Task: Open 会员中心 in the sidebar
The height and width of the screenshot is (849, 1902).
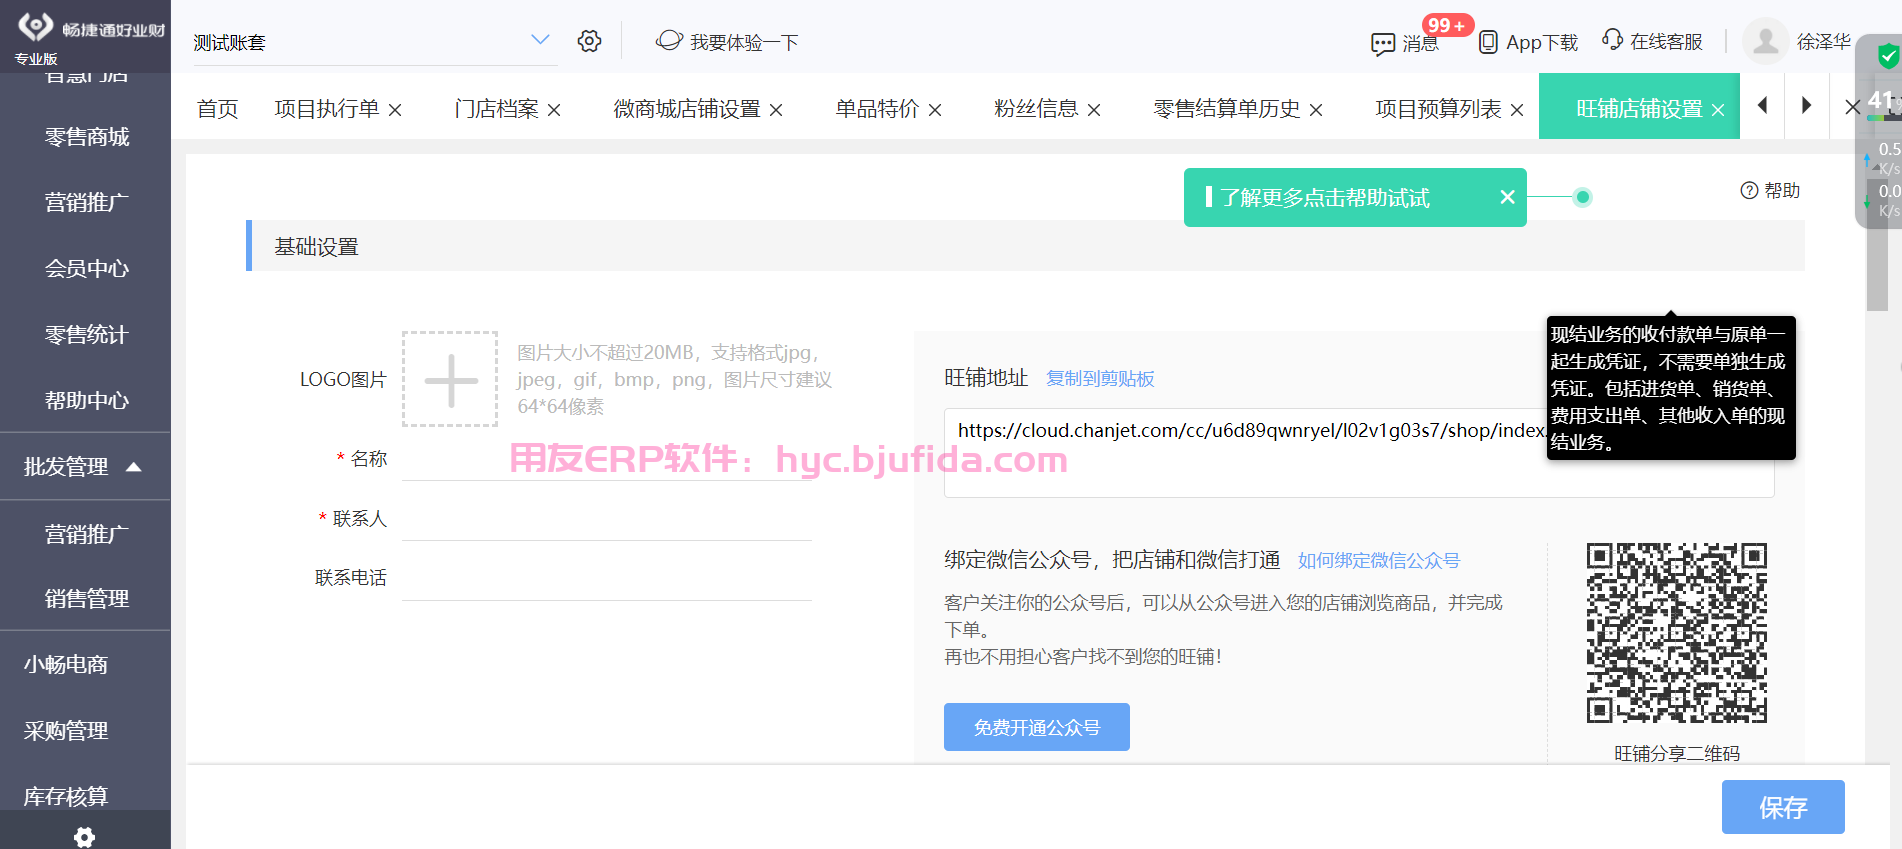Action: pyautogui.click(x=86, y=268)
